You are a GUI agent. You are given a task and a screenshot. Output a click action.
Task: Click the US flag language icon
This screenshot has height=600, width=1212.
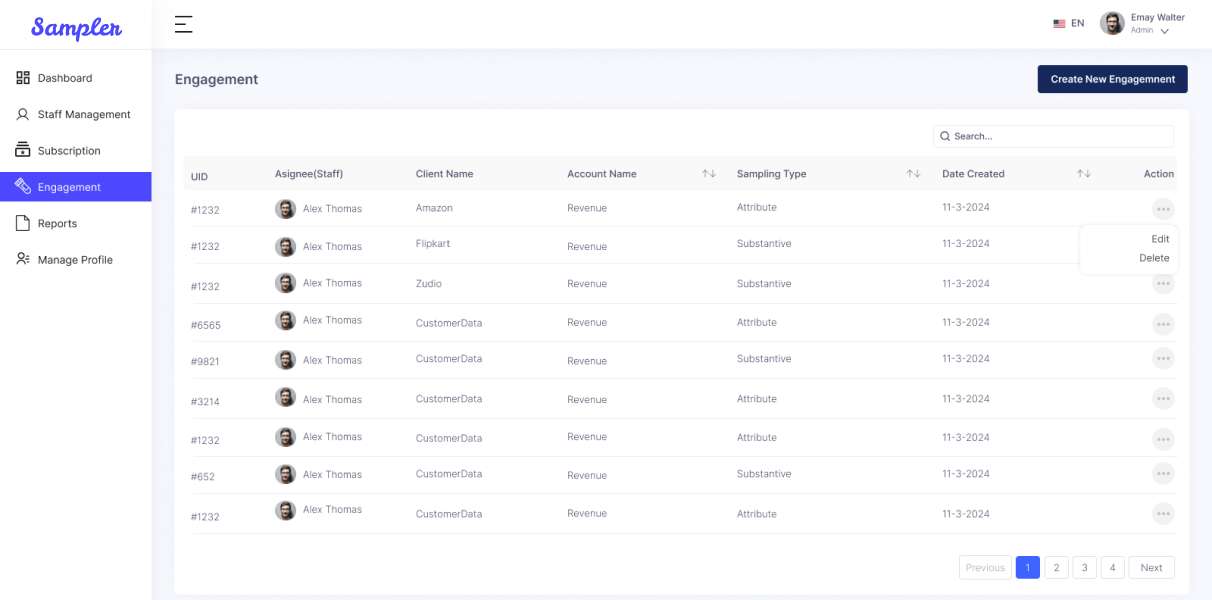point(1059,23)
